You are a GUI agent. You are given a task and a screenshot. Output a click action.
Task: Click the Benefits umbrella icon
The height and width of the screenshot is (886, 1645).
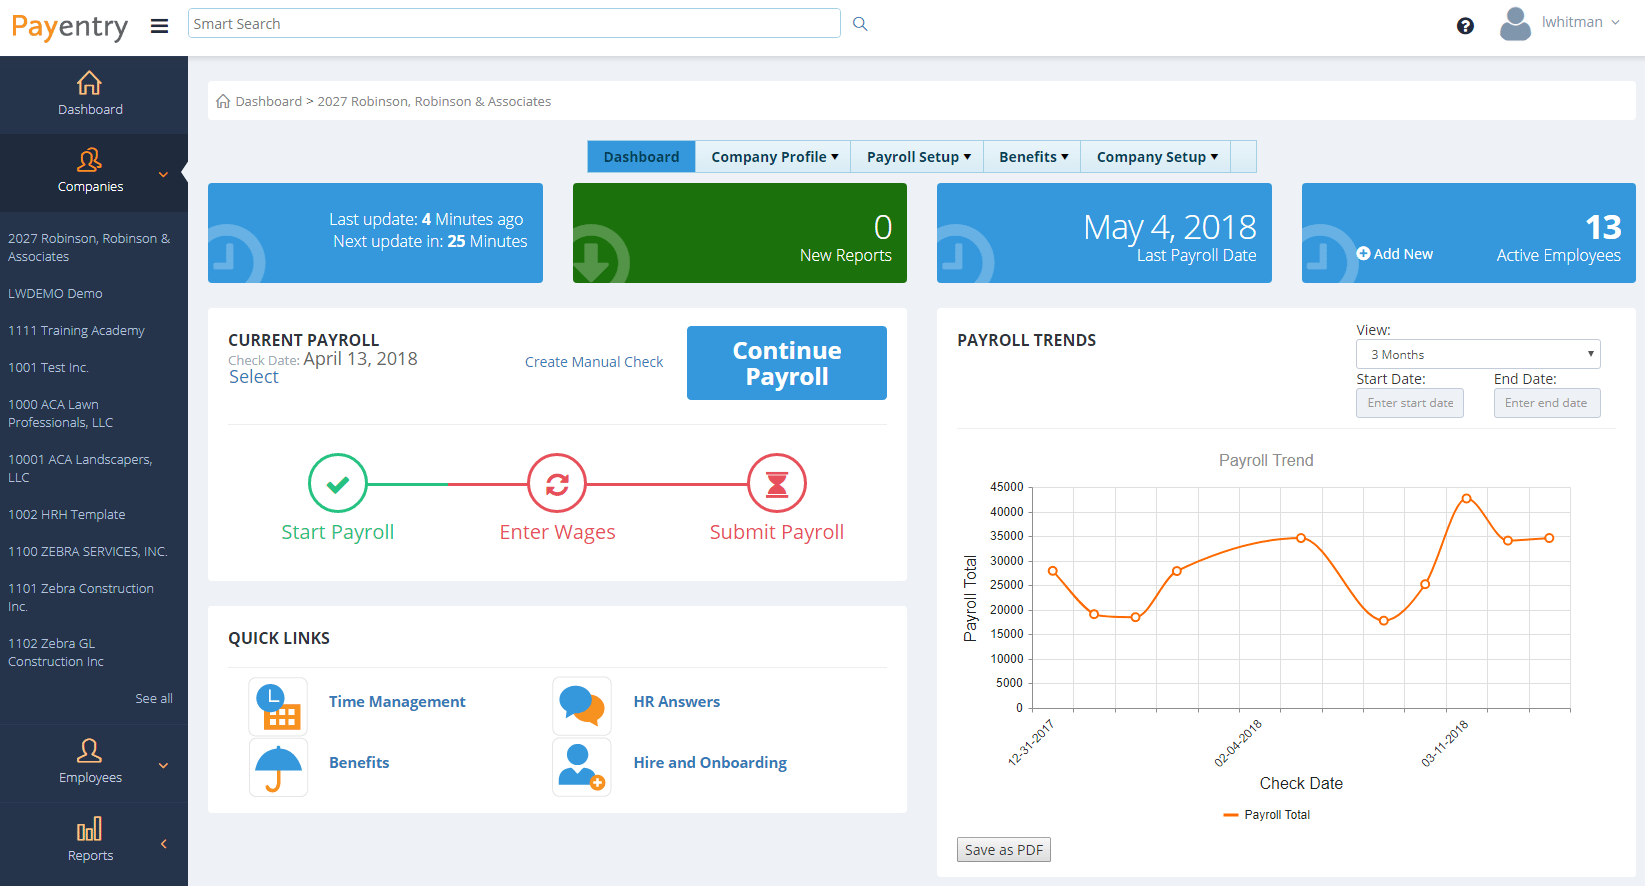[x=278, y=767]
